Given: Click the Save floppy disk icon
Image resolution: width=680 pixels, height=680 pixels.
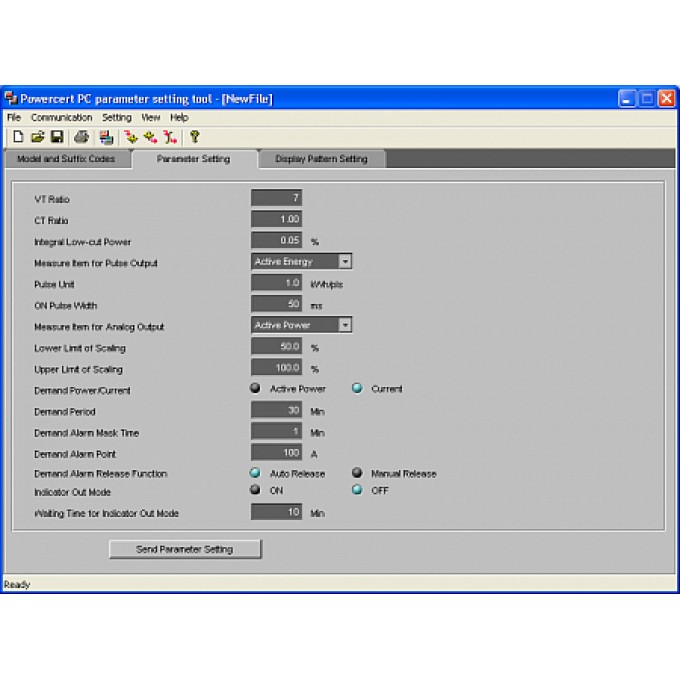Looking at the screenshot, I should tap(57, 137).
